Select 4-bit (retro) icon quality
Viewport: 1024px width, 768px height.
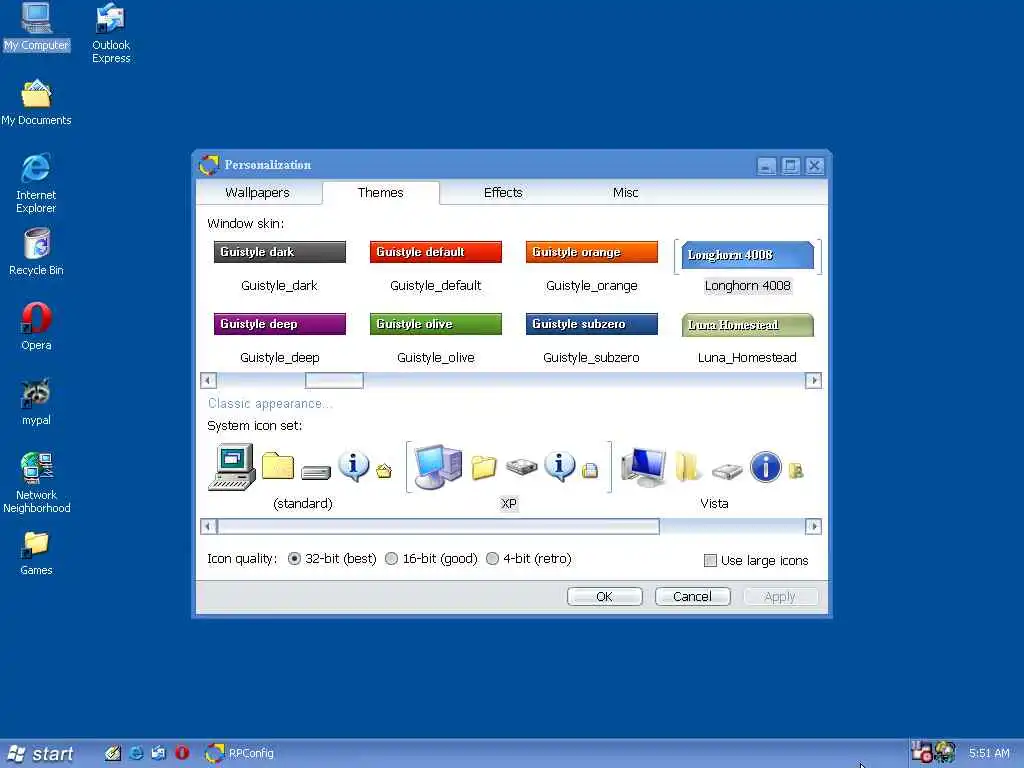[x=492, y=558]
